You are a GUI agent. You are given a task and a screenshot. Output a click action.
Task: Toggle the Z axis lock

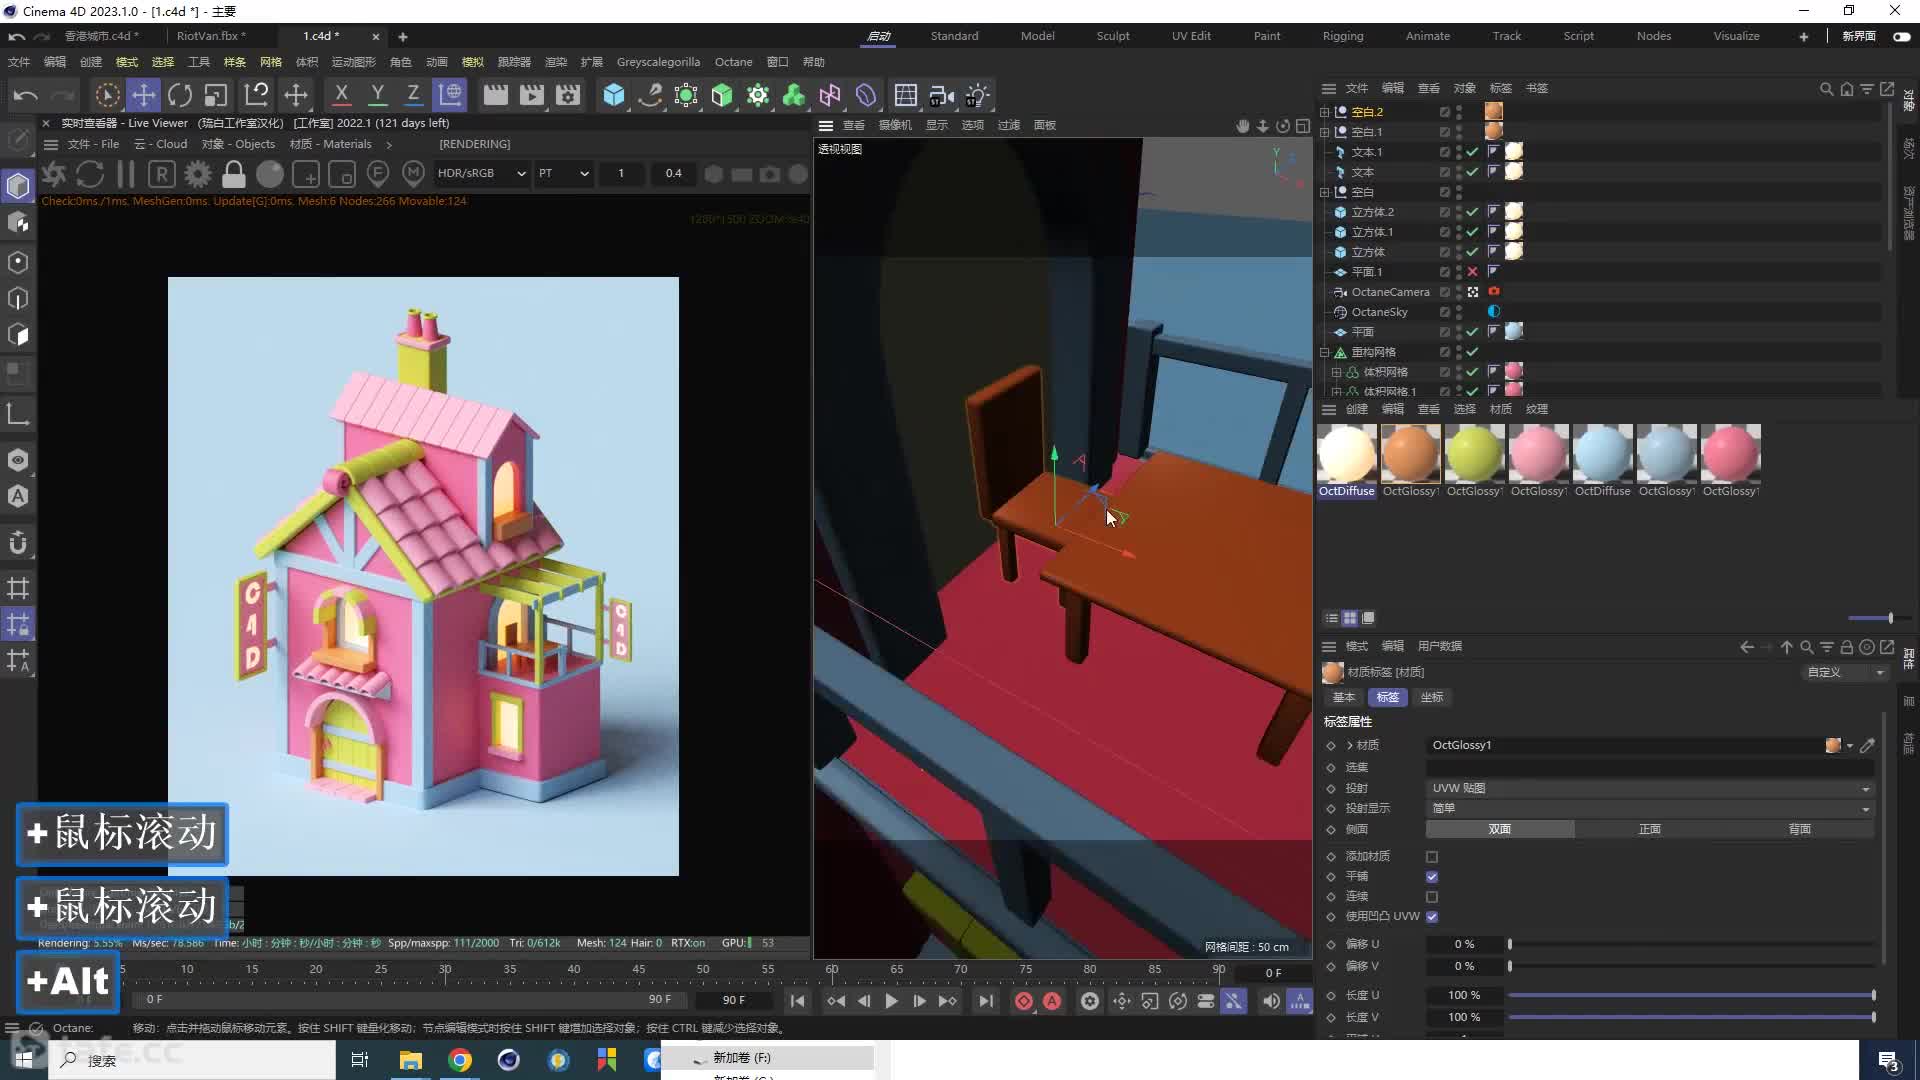coord(413,95)
